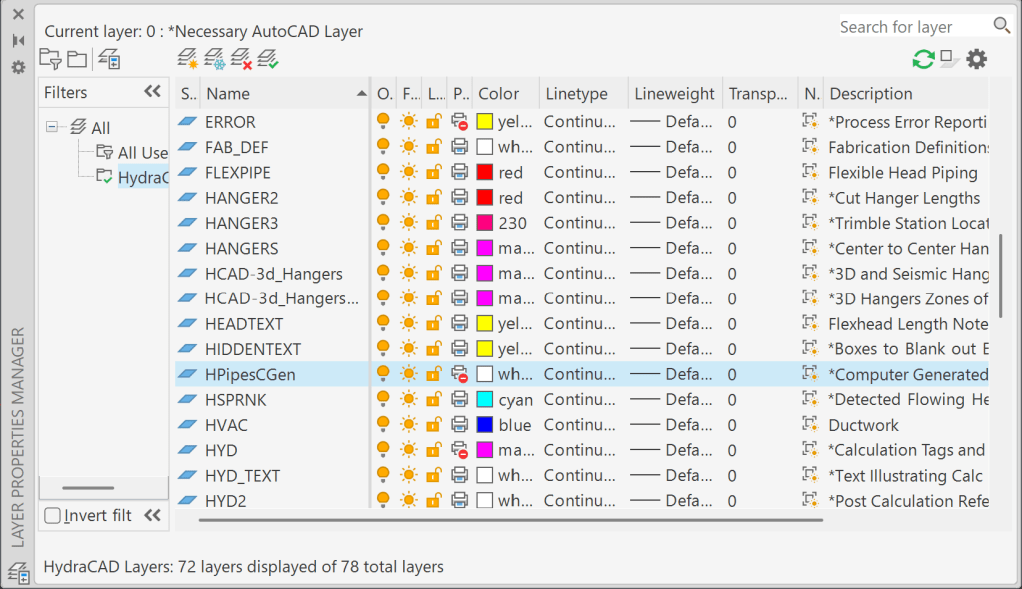1022x589 pixels.
Task: Lock the HEADTEXT layer padlock
Action: (x=433, y=323)
